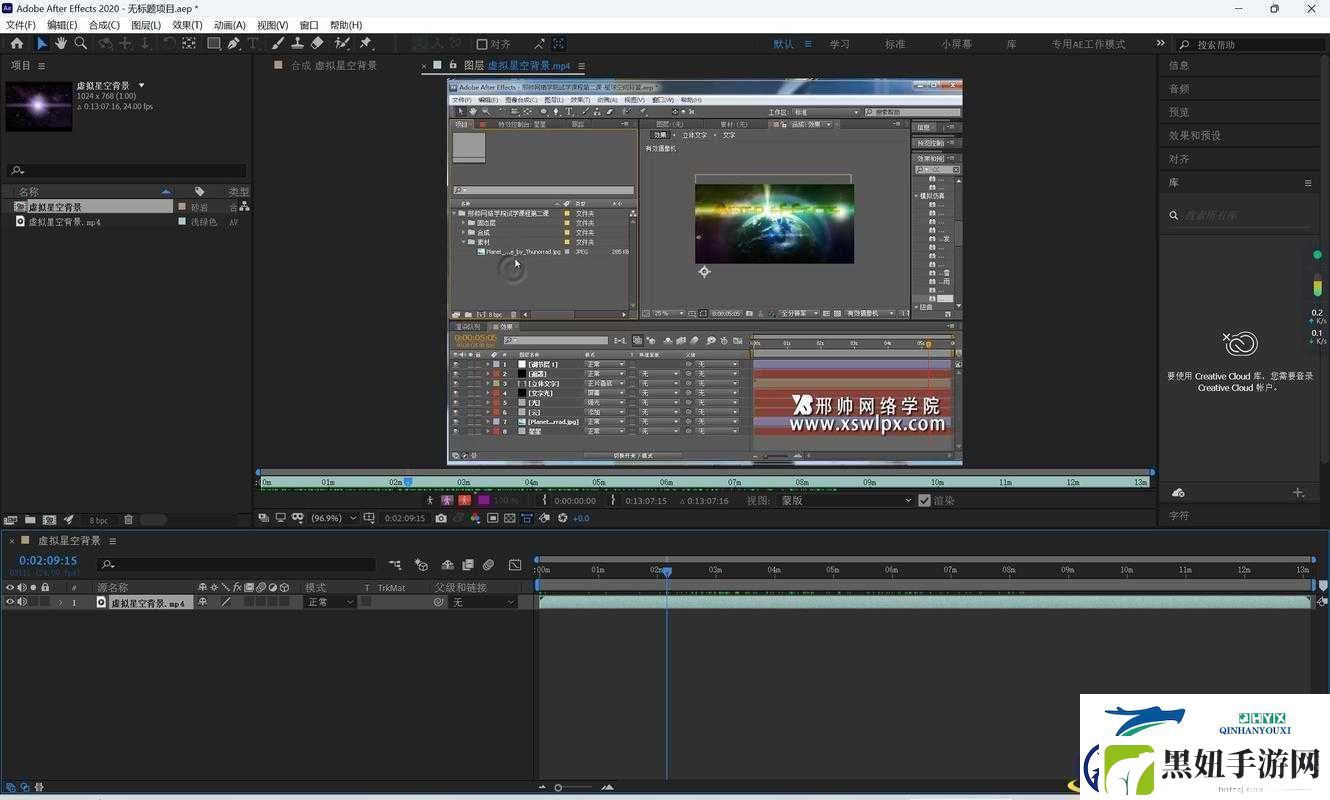The width and height of the screenshot is (1330, 800).
Task: Toggle quality switch for 虚拟星空背景.mp4 layer
Action: pyautogui.click(x=226, y=602)
